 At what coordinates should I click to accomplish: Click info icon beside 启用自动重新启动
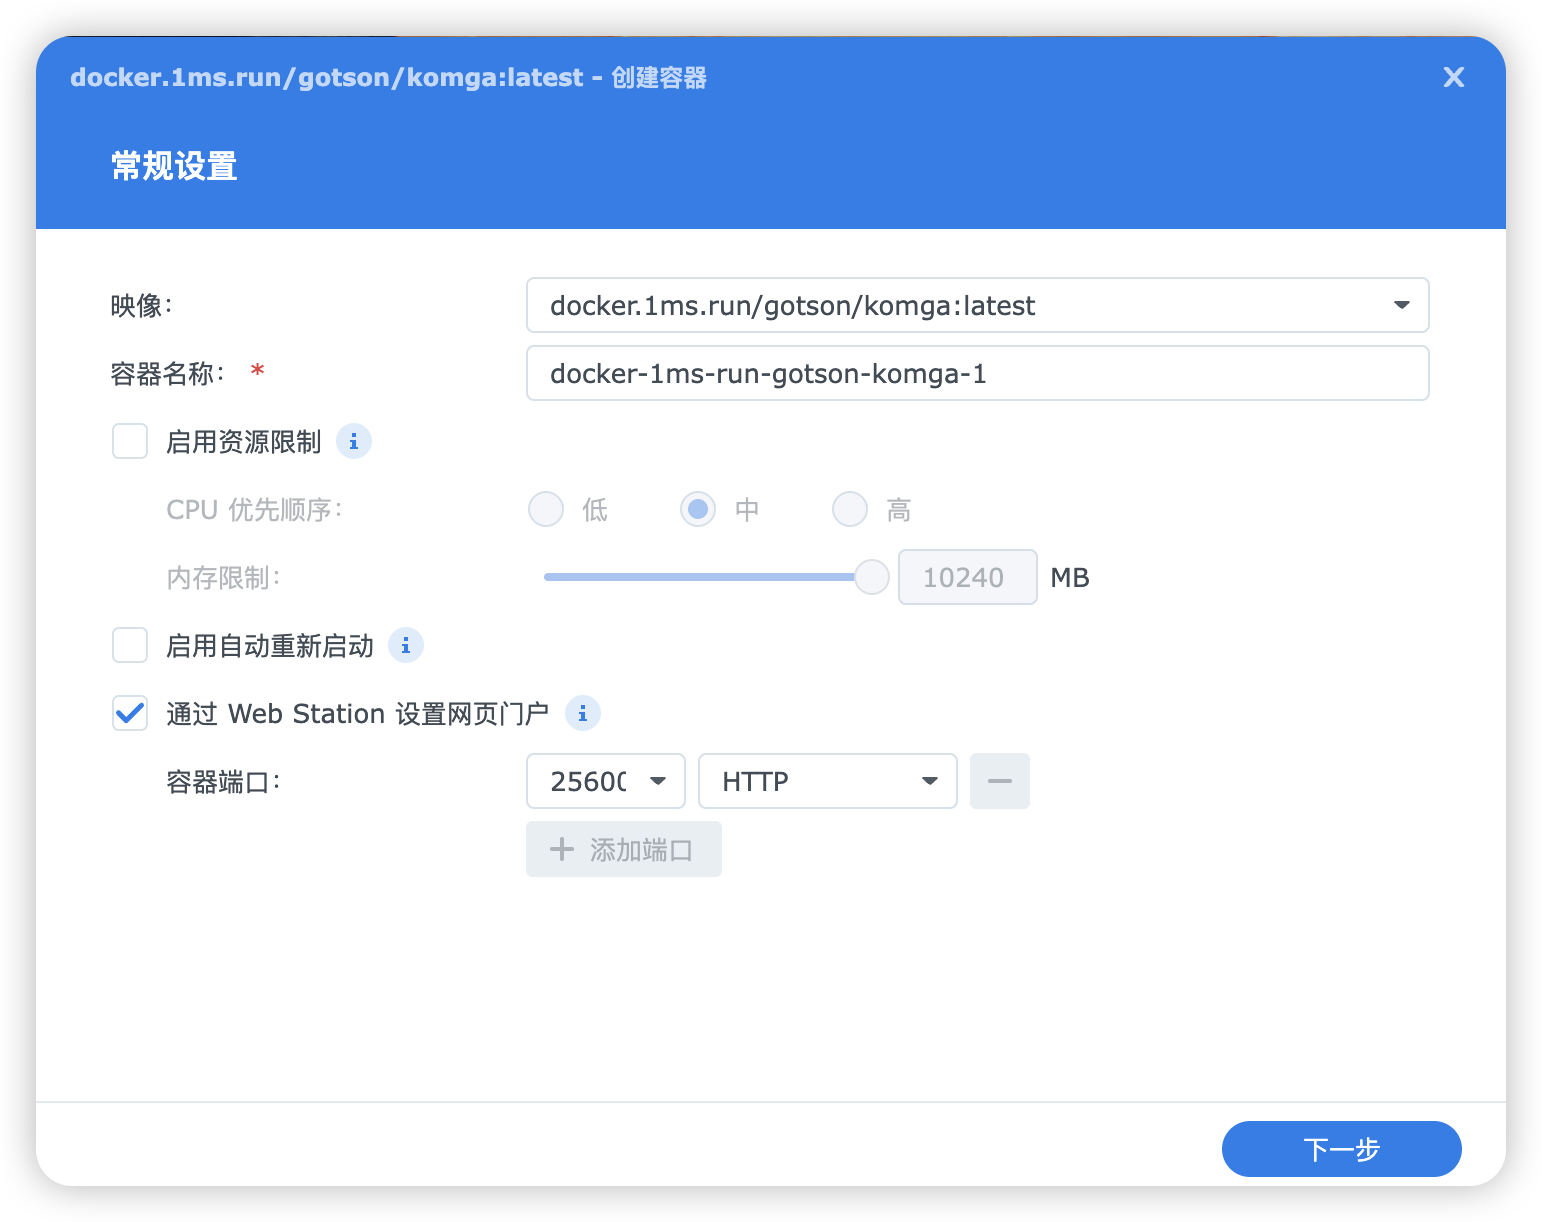point(405,646)
